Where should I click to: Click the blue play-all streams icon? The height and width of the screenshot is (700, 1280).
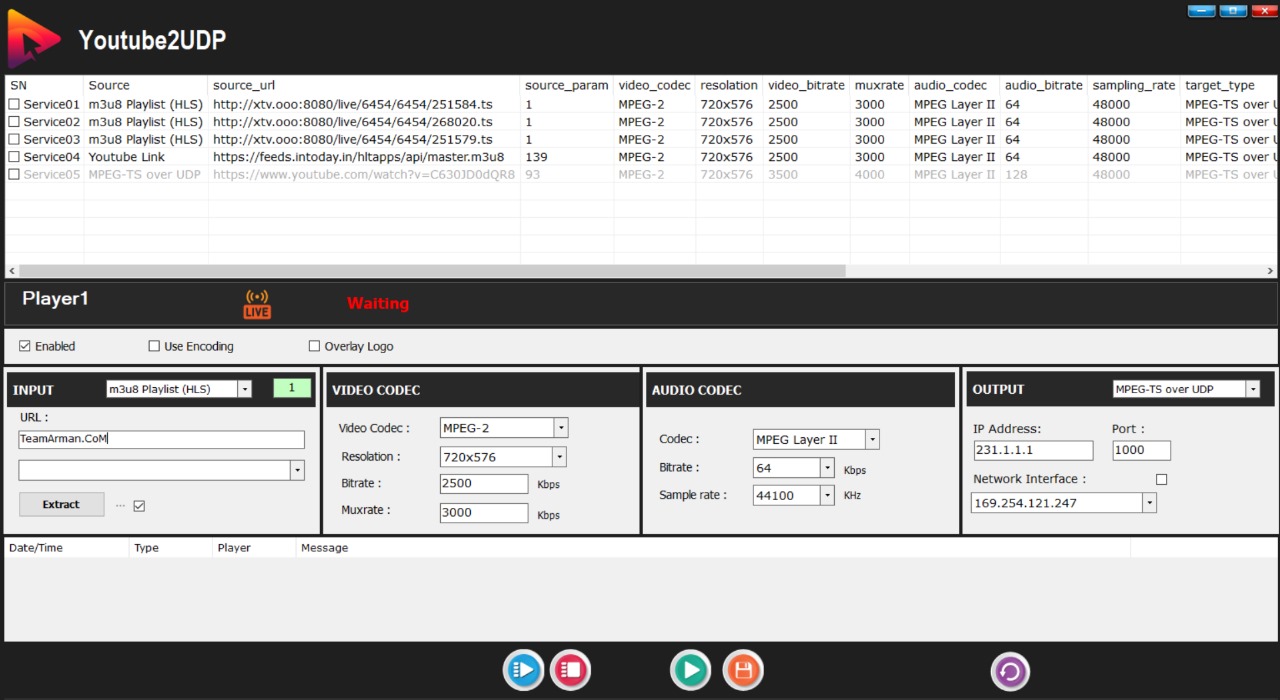coord(523,670)
